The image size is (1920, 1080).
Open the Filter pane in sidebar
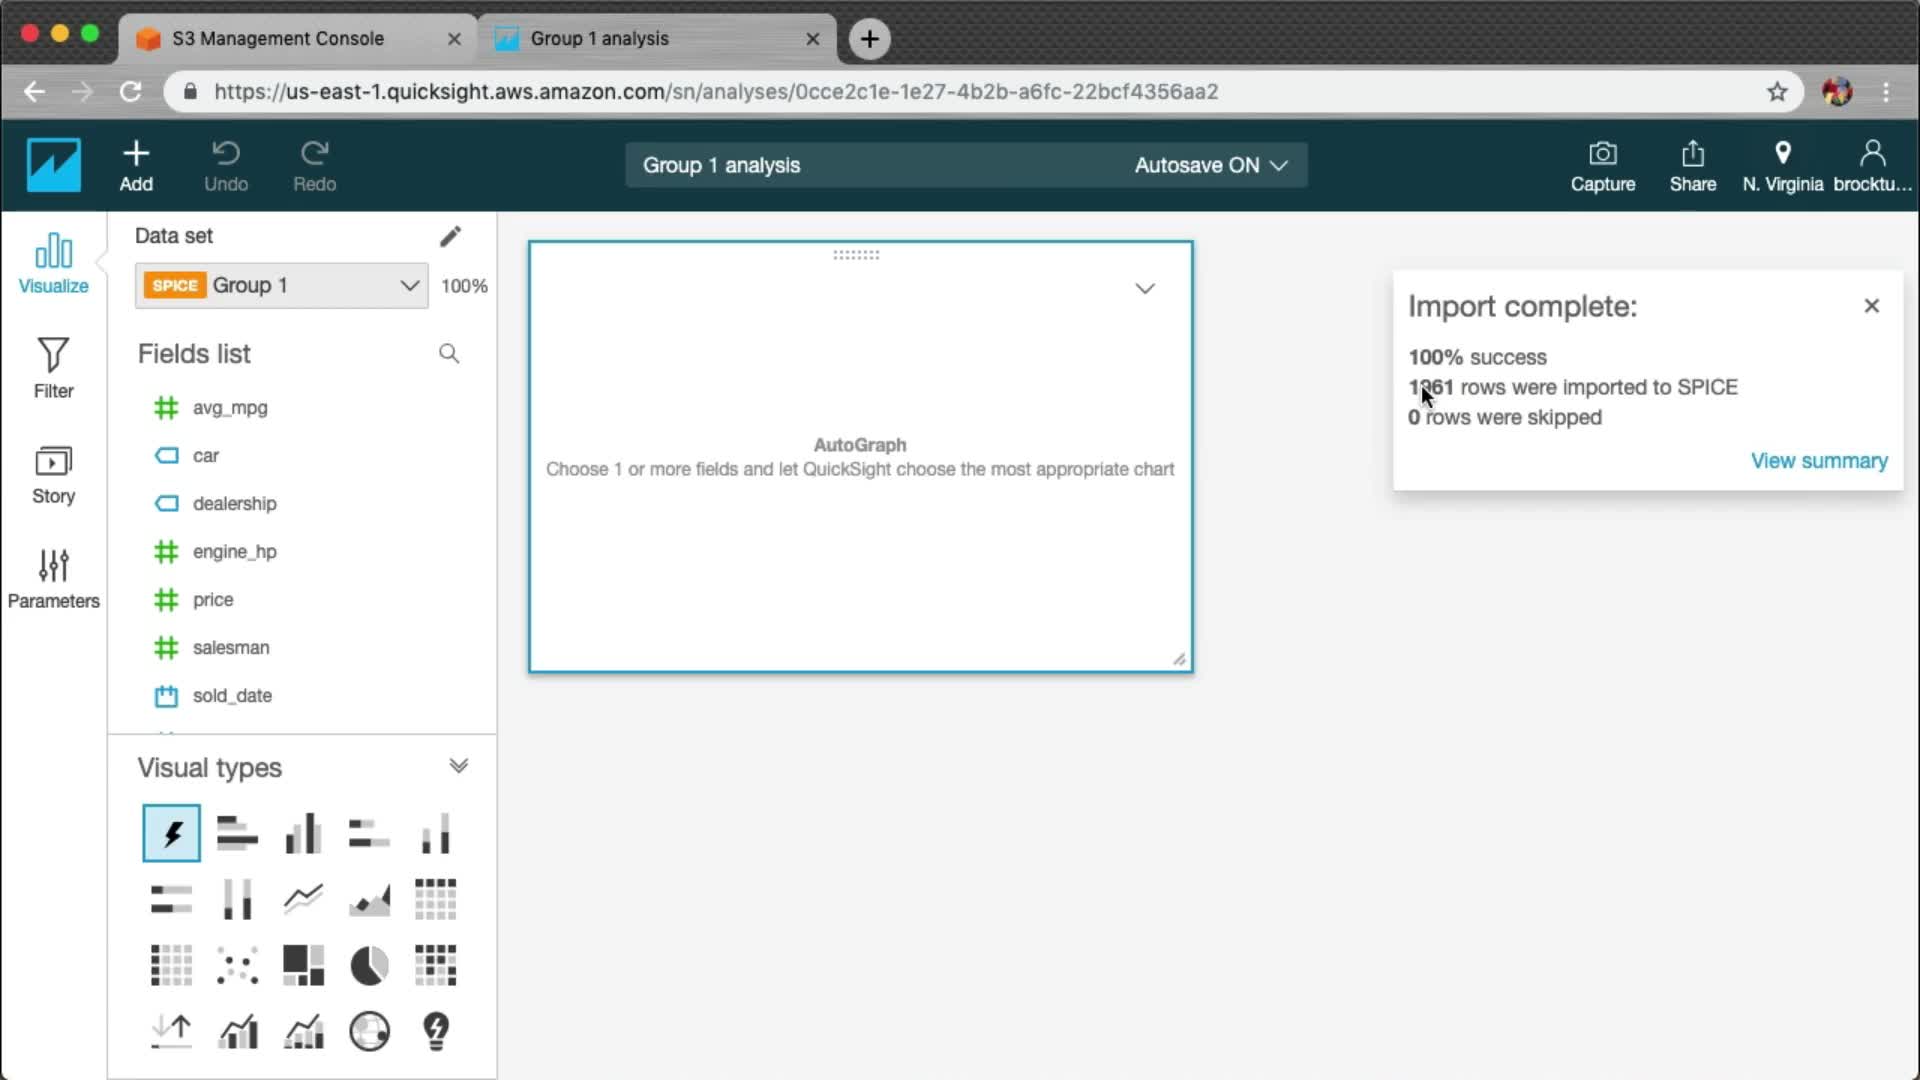coord(53,368)
